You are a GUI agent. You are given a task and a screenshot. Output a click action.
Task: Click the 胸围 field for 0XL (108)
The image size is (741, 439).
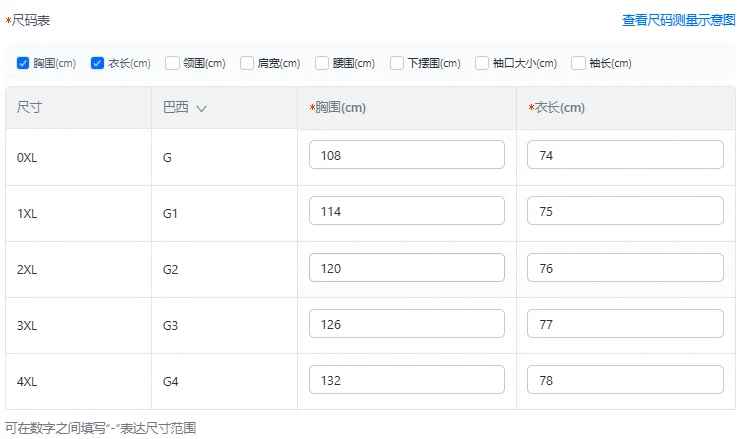tap(407, 155)
